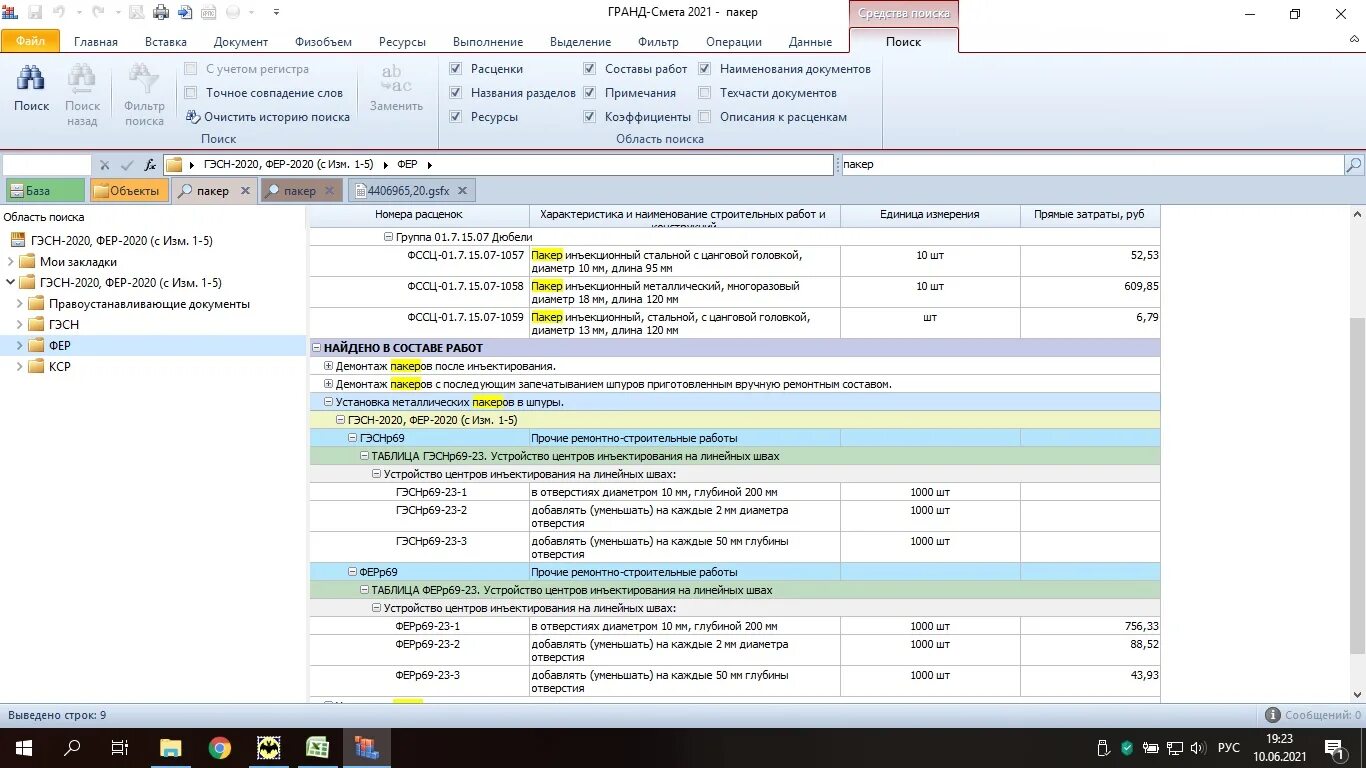Select the ФЕРр69-23-1 row code
Image resolution: width=1366 pixels, height=768 pixels.
pos(430,626)
